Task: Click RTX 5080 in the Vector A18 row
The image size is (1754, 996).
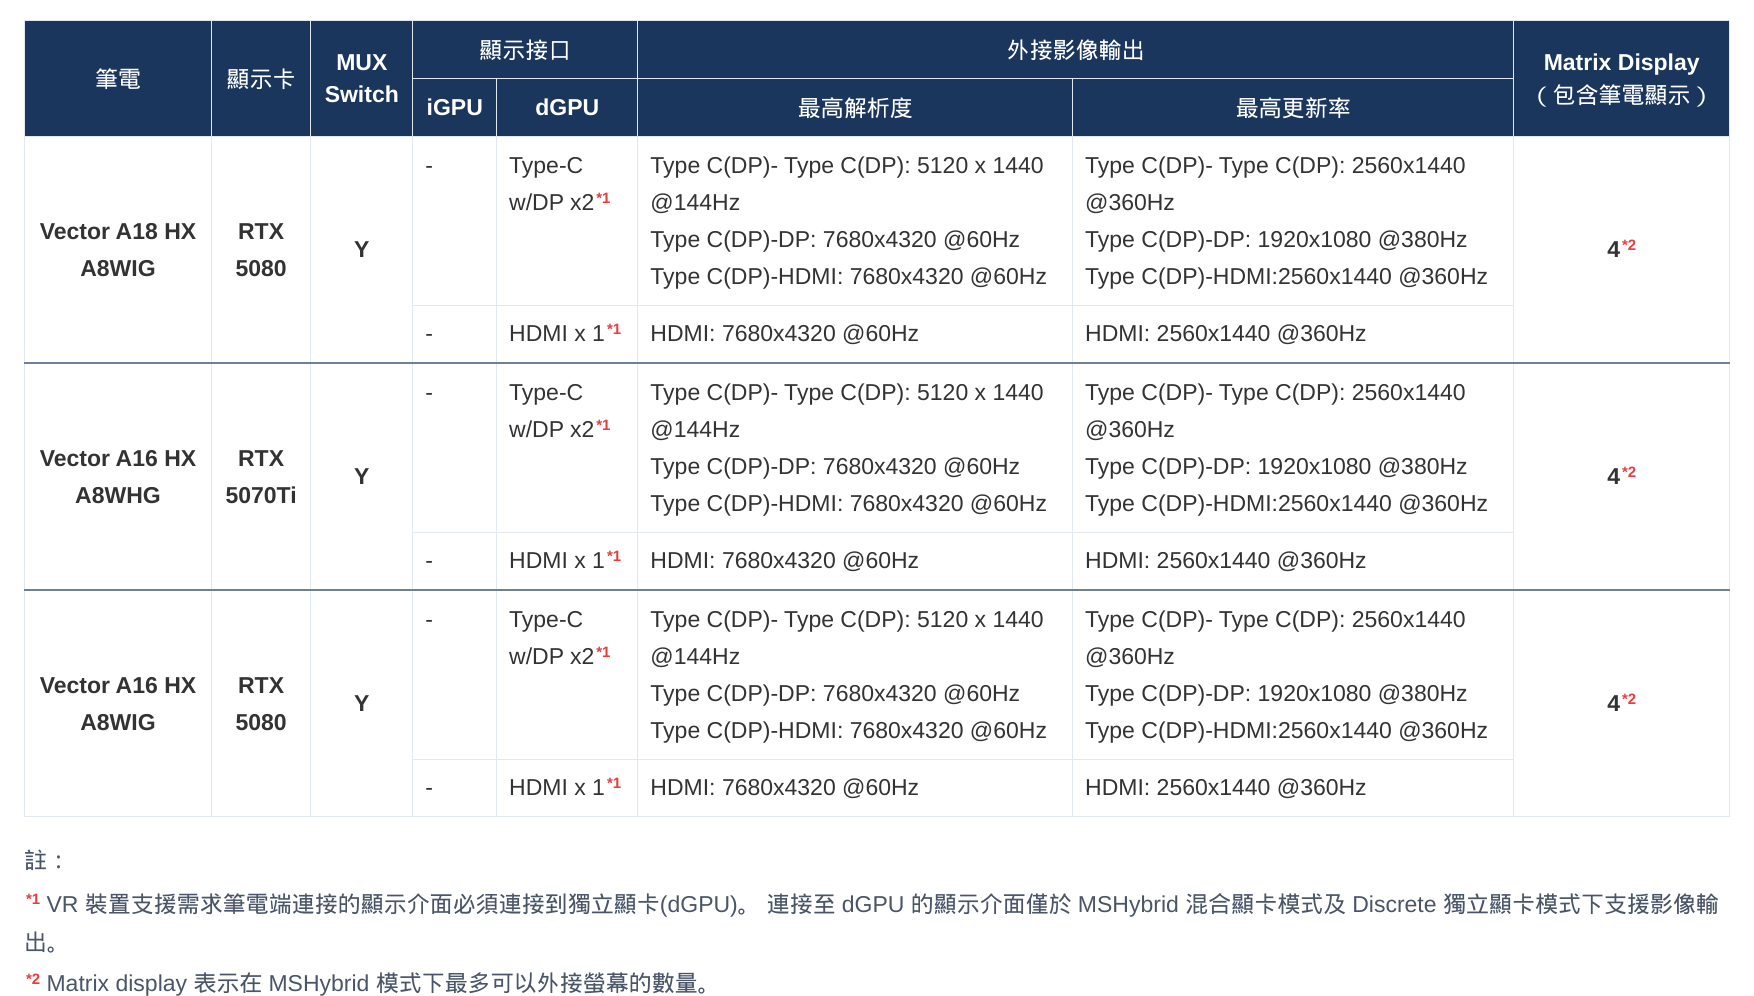Action: [x=261, y=250]
